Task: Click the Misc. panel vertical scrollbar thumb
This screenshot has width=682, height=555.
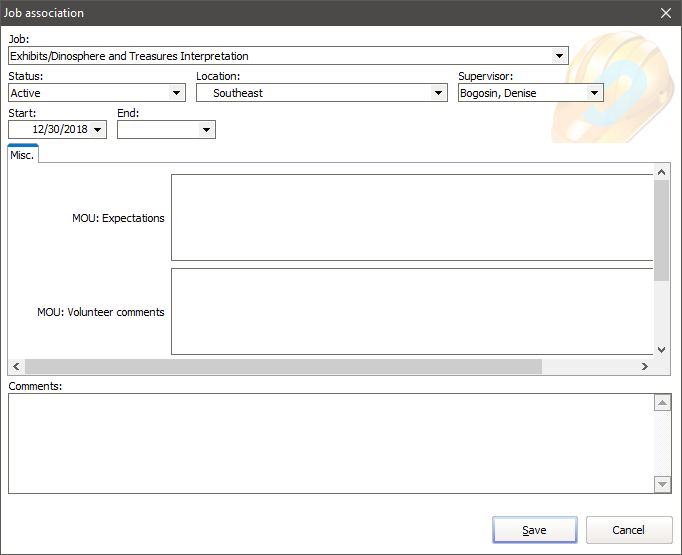Action: click(x=661, y=230)
